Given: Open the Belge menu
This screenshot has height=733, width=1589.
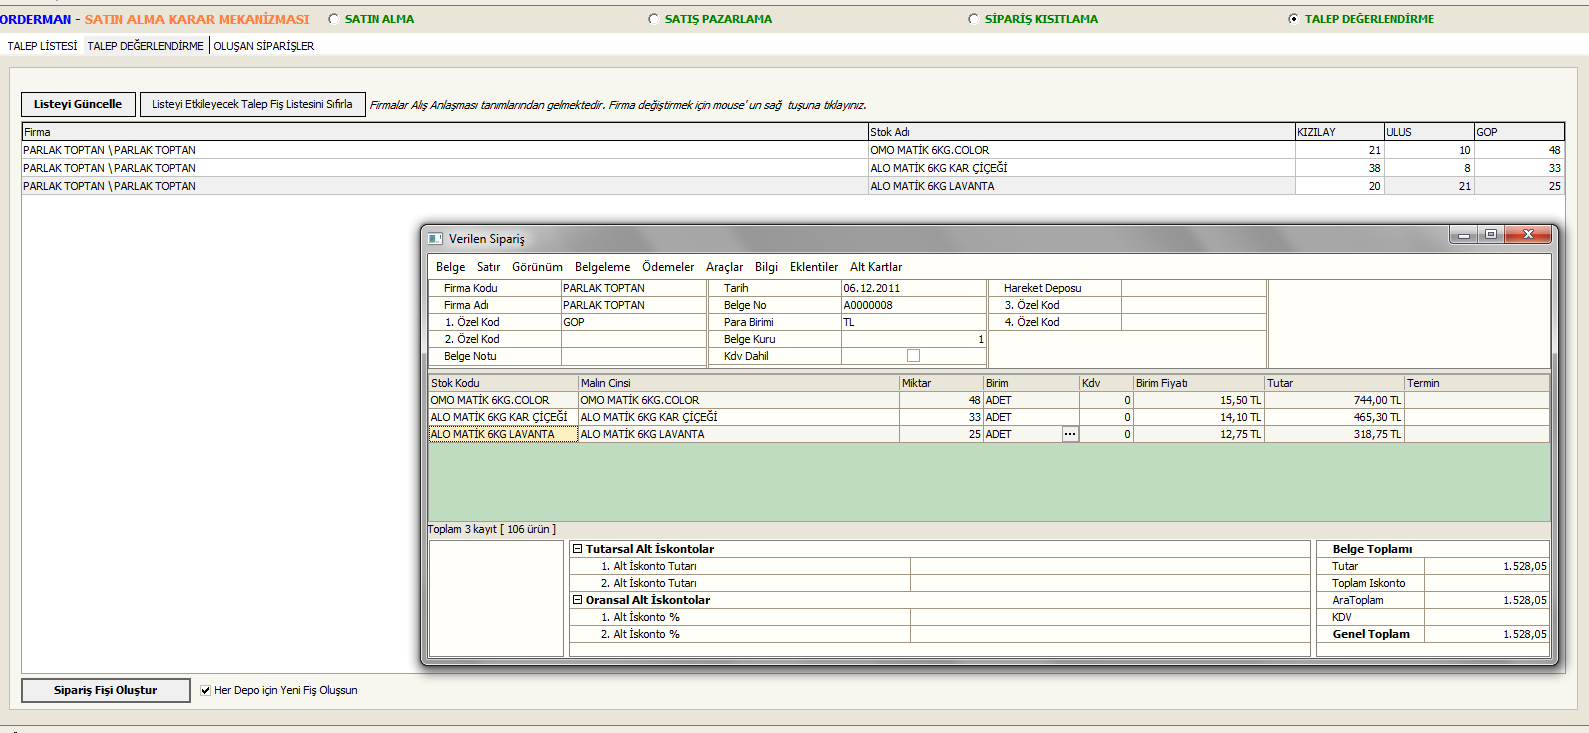Looking at the screenshot, I should (450, 267).
